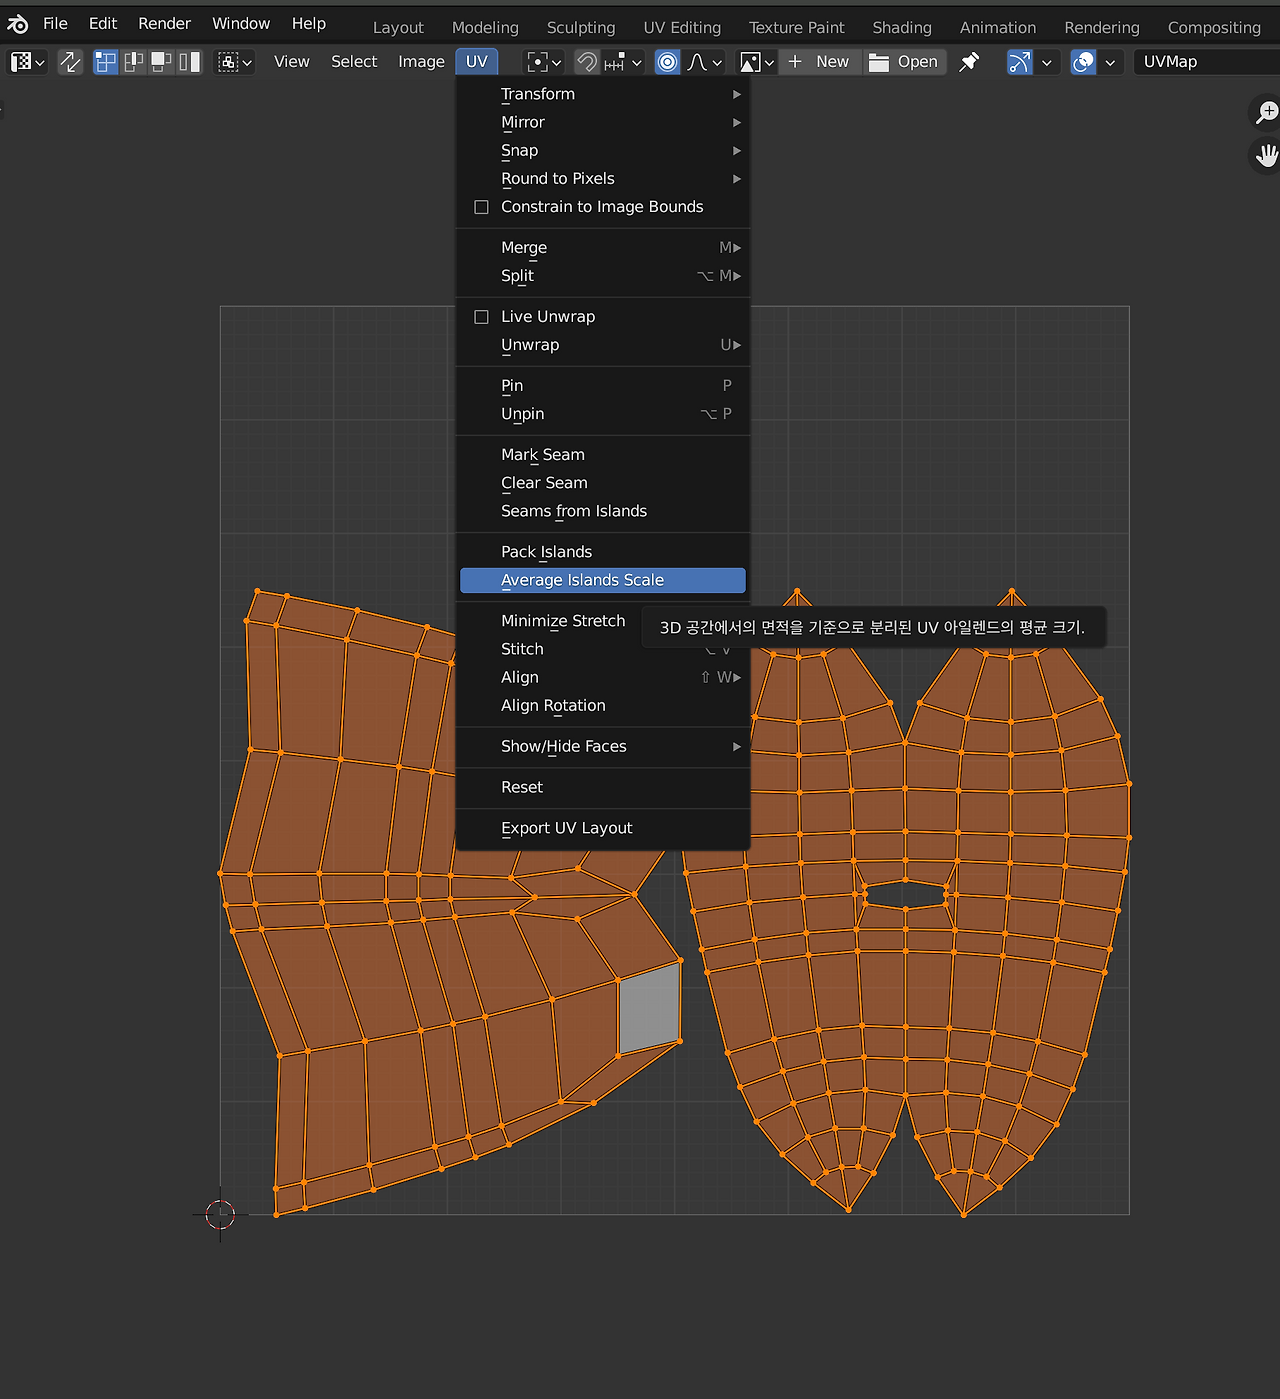Expand the Round to Pixels submenu
Viewport: 1280px width, 1399px height.
[x=603, y=178]
